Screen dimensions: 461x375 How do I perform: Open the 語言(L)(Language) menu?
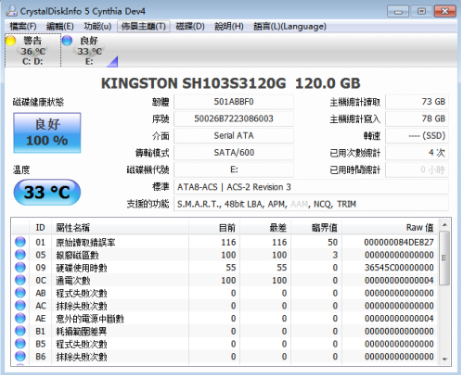[290, 26]
